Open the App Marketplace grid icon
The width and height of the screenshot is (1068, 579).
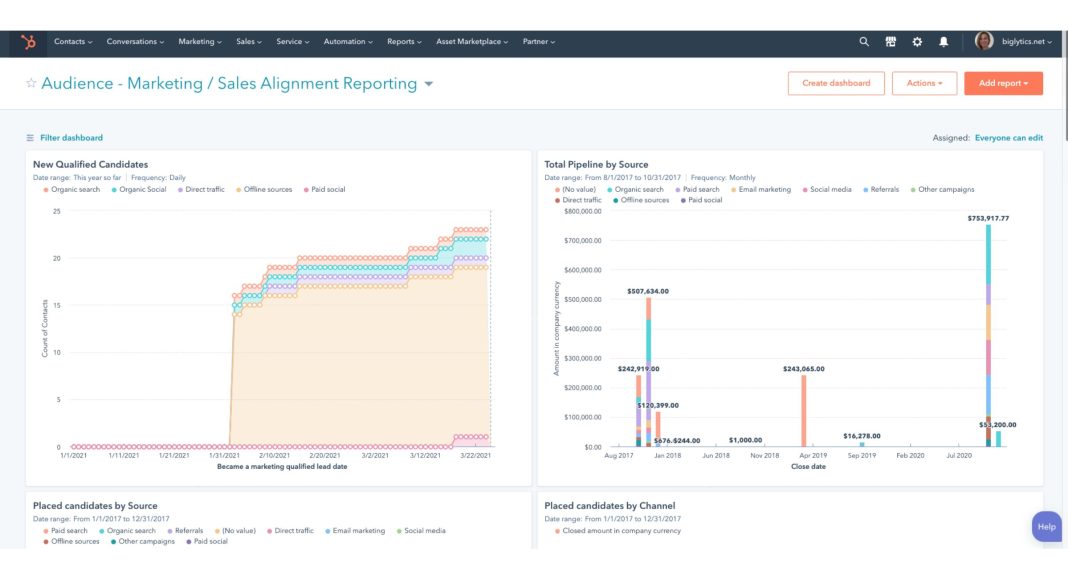(x=889, y=41)
